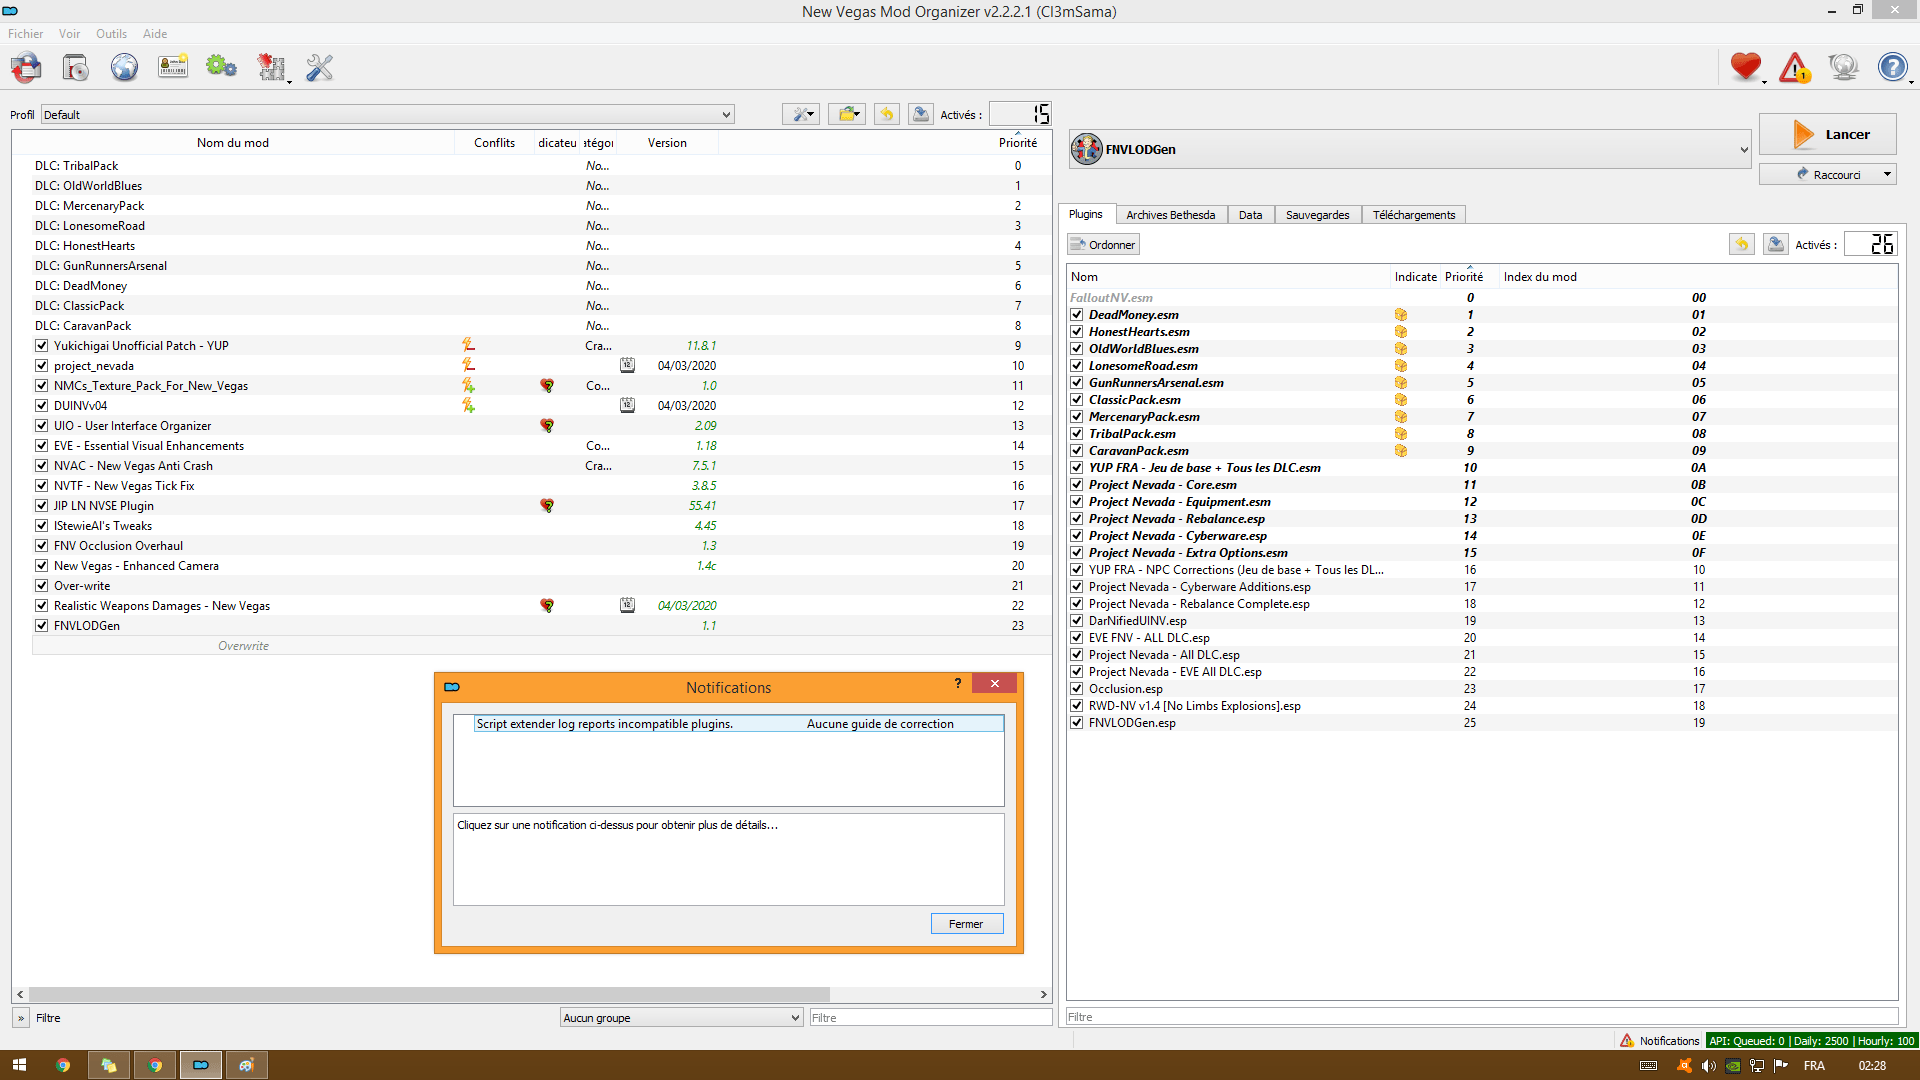Uncheck FNVLODGen mod in mod list

[x=41, y=625]
